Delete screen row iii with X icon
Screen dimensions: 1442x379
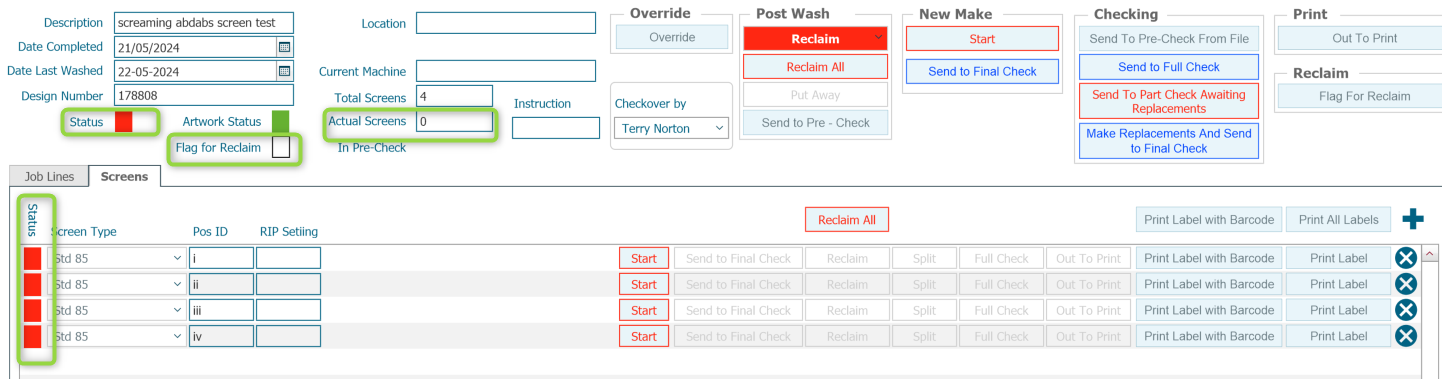(1406, 310)
